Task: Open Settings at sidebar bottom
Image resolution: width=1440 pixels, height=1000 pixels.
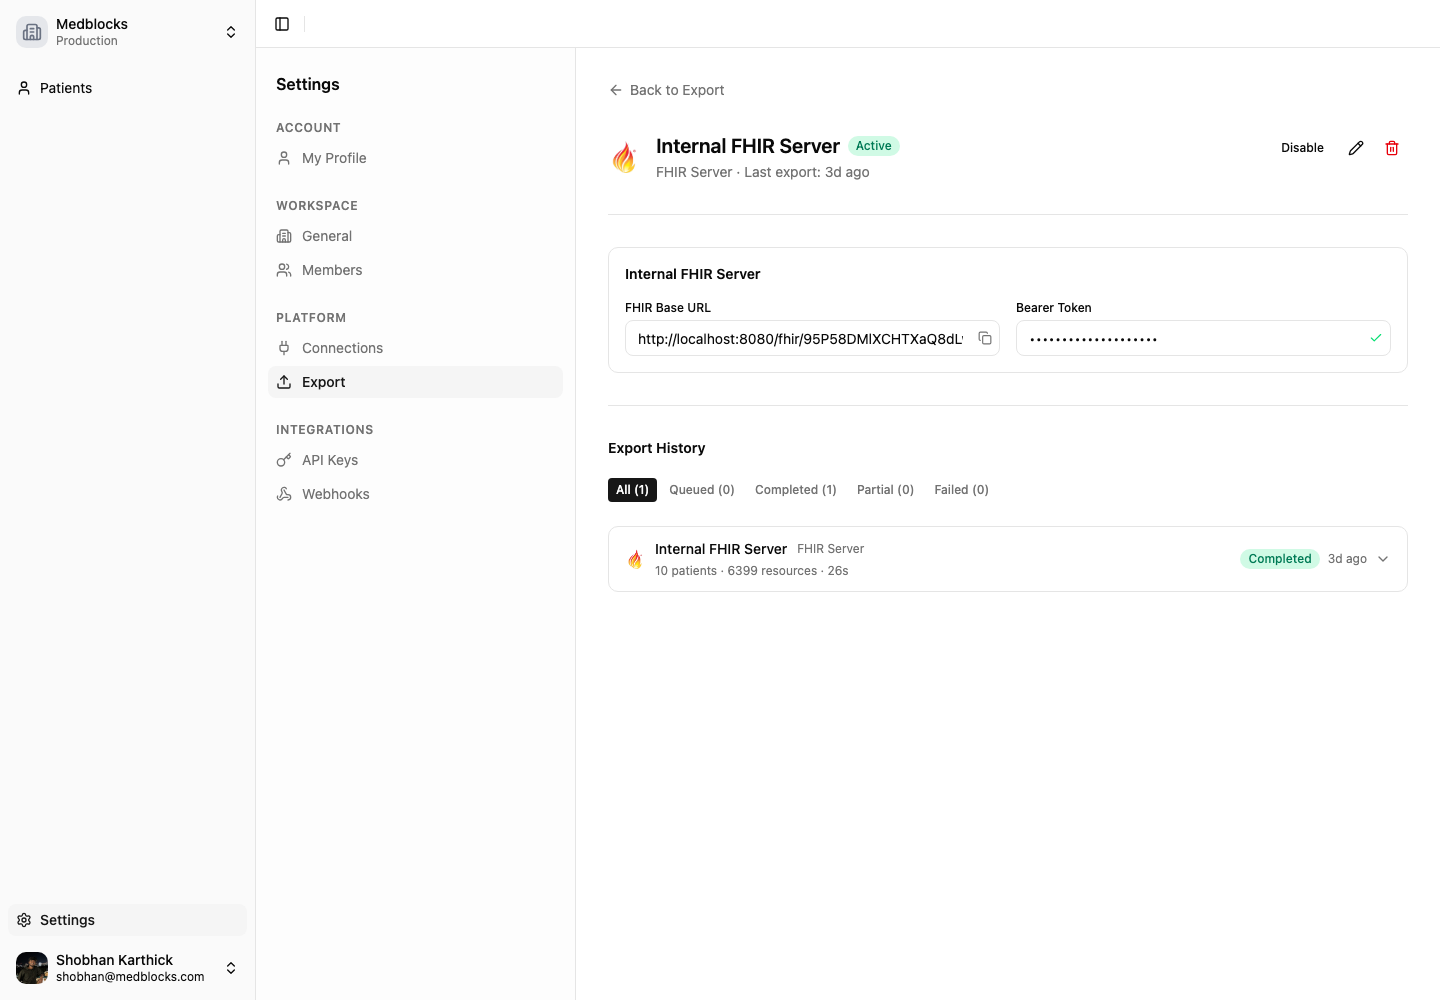Action: pos(127,920)
